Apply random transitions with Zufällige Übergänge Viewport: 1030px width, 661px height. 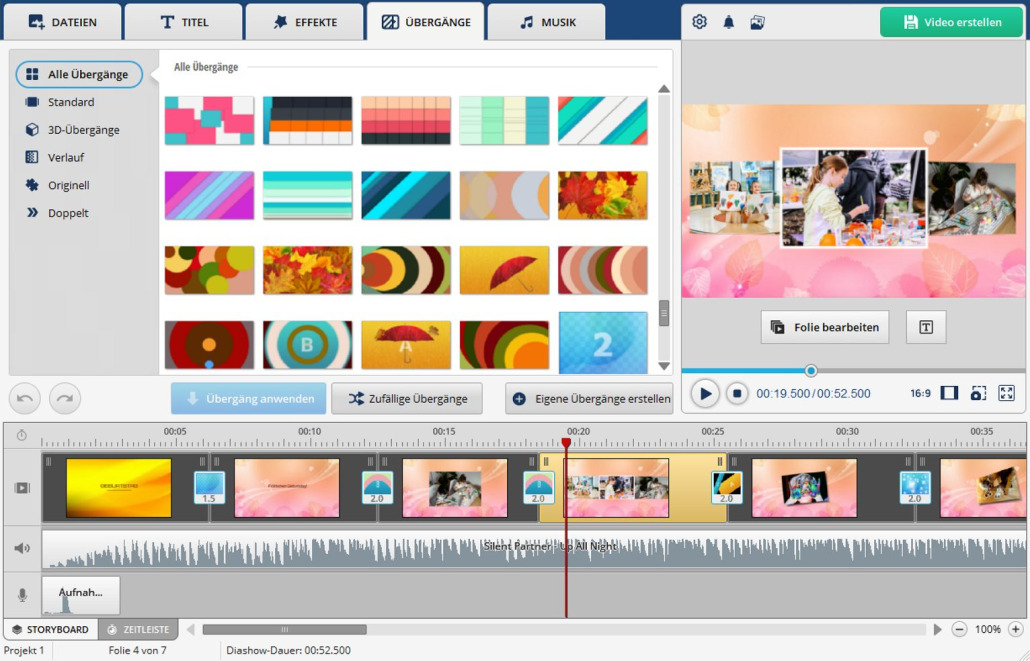pos(407,398)
